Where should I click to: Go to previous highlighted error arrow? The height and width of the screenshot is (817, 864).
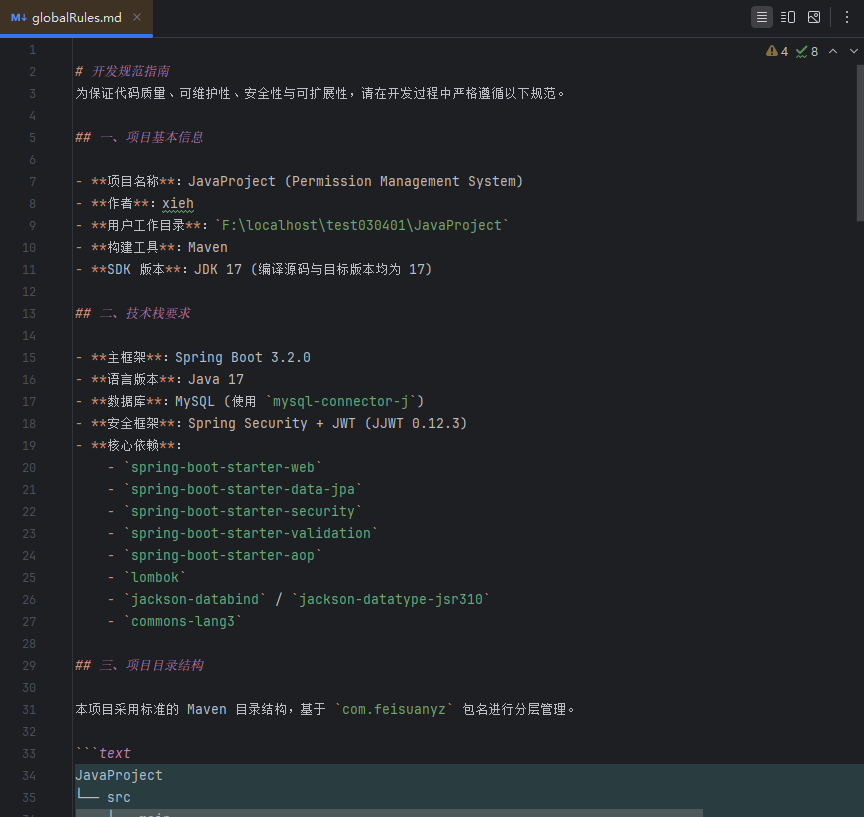pos(832,51)
